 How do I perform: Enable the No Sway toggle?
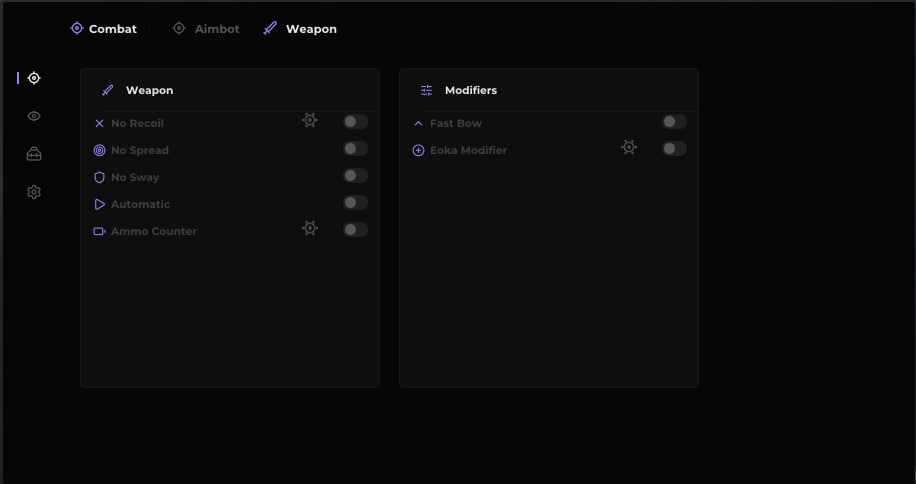pos(355,175)
